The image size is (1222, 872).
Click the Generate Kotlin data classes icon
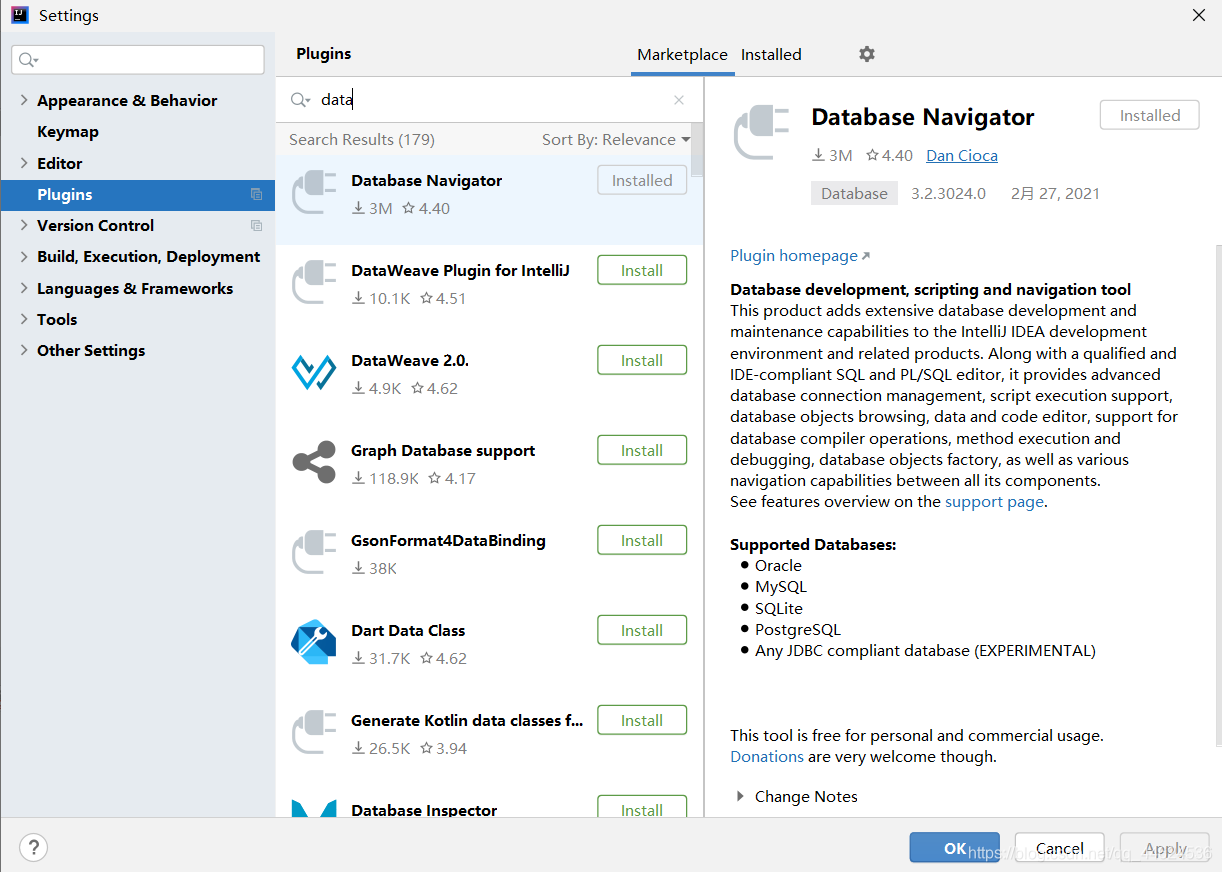[314, 734]
